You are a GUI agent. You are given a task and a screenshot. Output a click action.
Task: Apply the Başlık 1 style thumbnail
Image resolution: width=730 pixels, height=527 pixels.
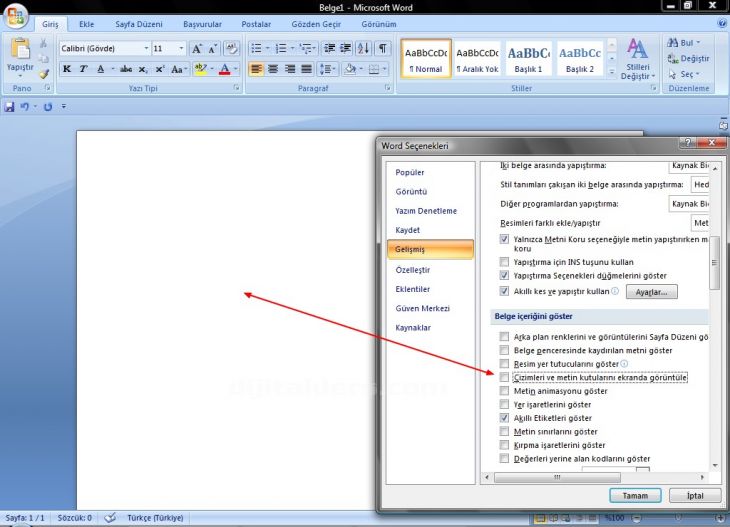coord(528,58)
